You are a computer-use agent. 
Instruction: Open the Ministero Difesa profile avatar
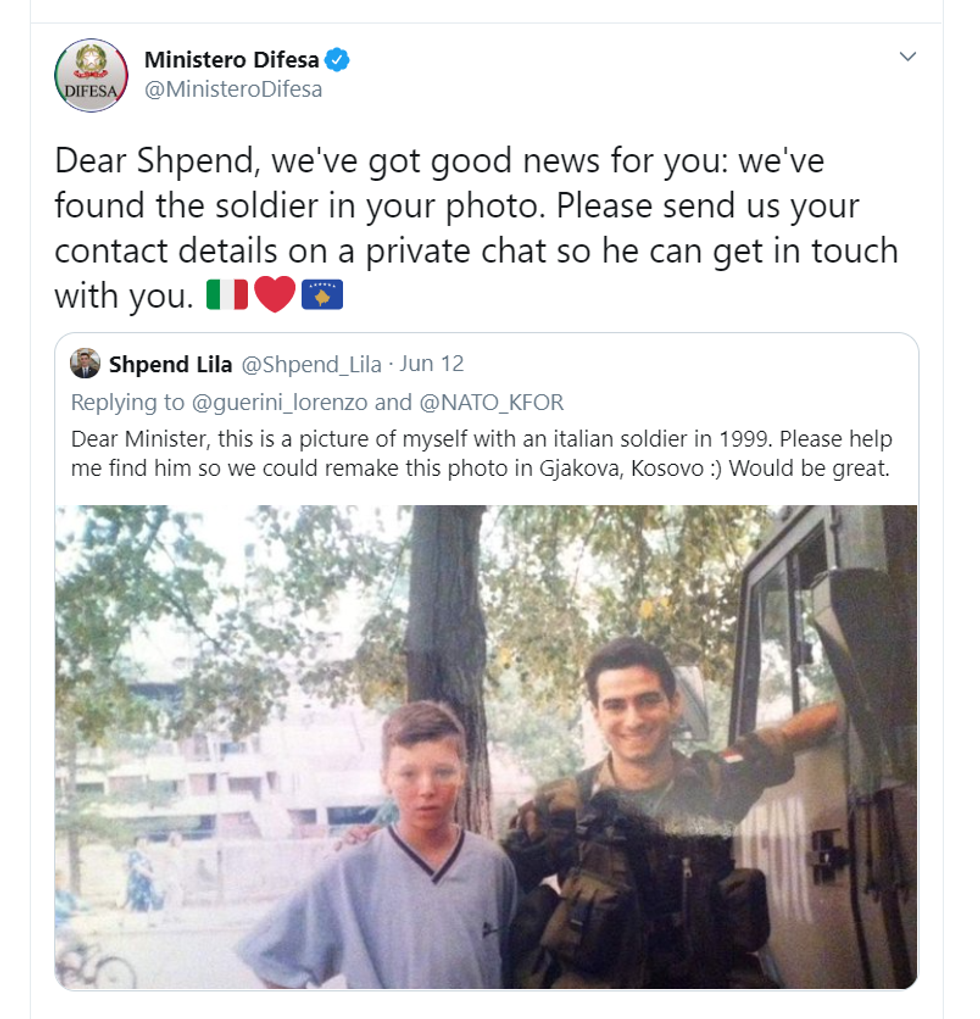[x=91, y=75]
